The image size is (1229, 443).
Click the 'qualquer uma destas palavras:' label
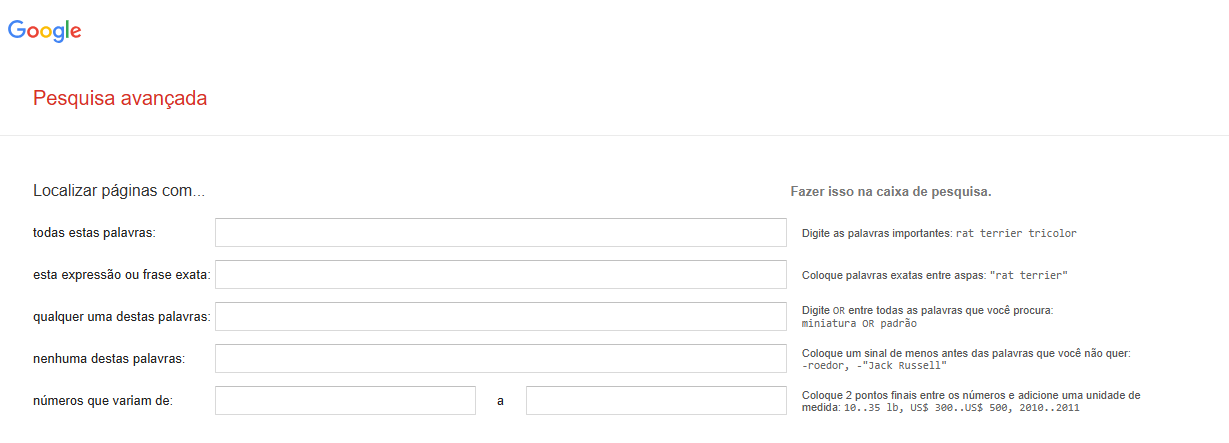point(121,317)
